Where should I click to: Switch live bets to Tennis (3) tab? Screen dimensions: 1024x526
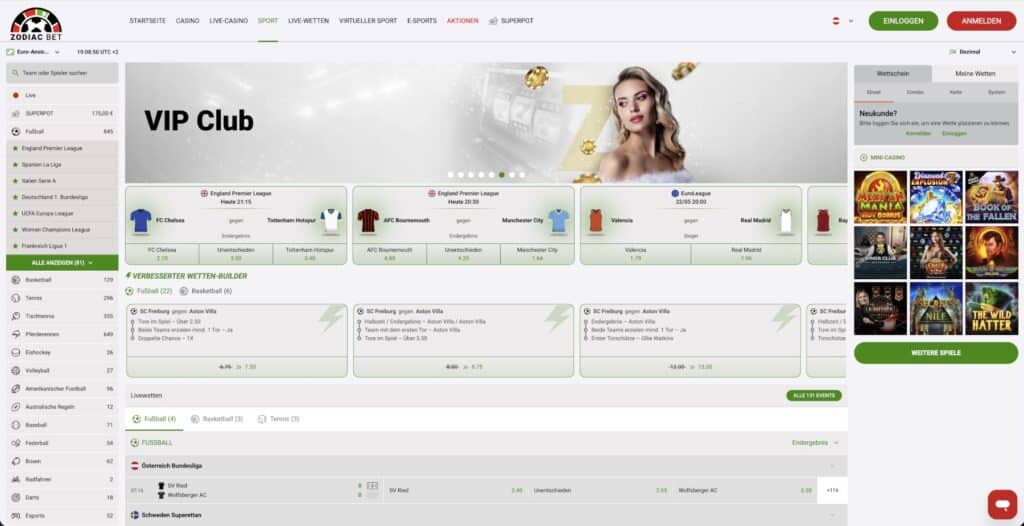(x=279, y=419)
